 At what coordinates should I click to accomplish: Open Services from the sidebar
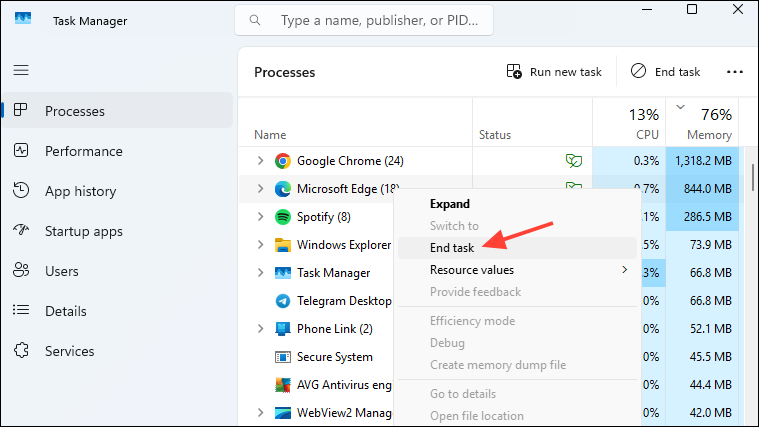pos(69,351)
